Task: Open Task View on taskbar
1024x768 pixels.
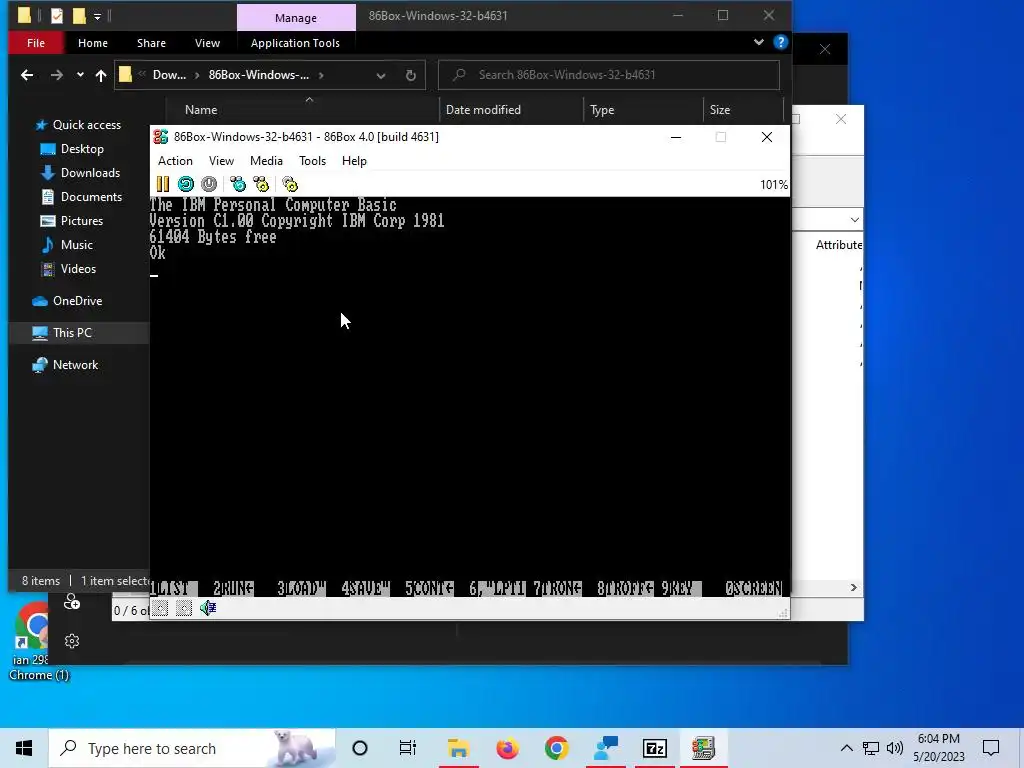Action: (408, 748)
